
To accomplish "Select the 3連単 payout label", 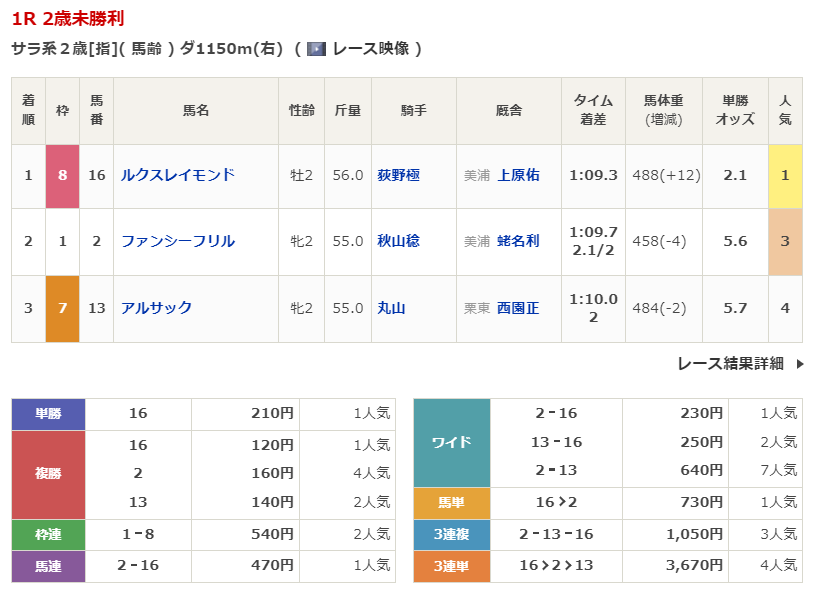I will [x=451, y=566].
